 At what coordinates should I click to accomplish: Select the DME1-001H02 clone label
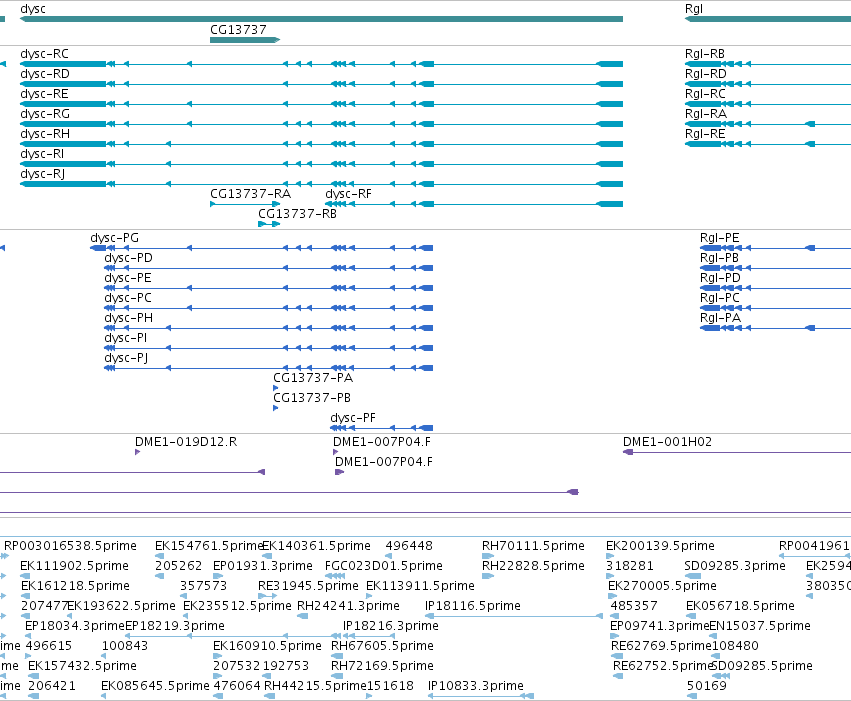point(668,442)
